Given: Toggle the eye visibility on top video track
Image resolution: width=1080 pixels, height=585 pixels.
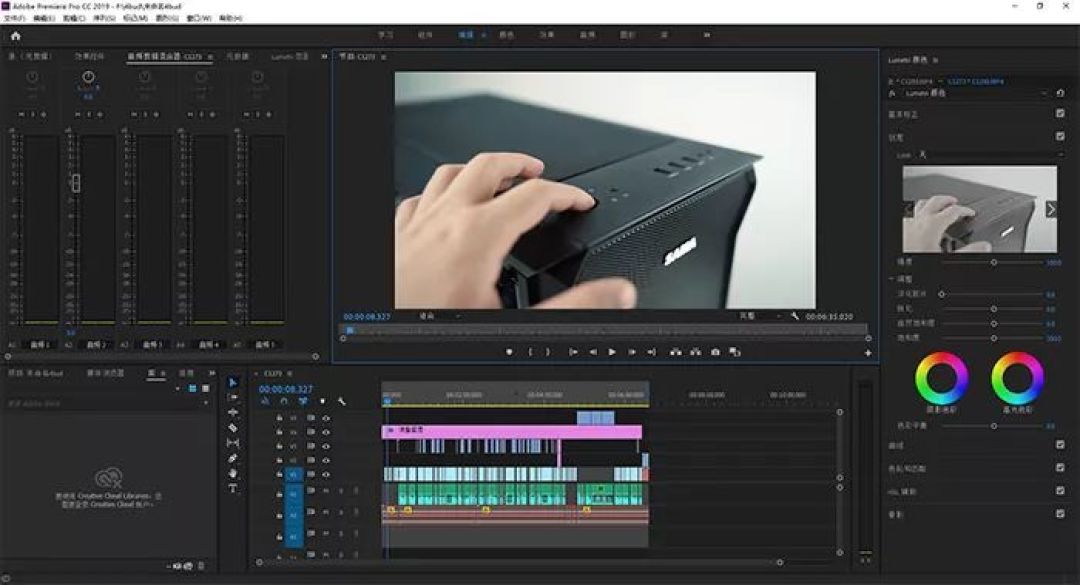Looking at the screenshot, I should (326, 418).
